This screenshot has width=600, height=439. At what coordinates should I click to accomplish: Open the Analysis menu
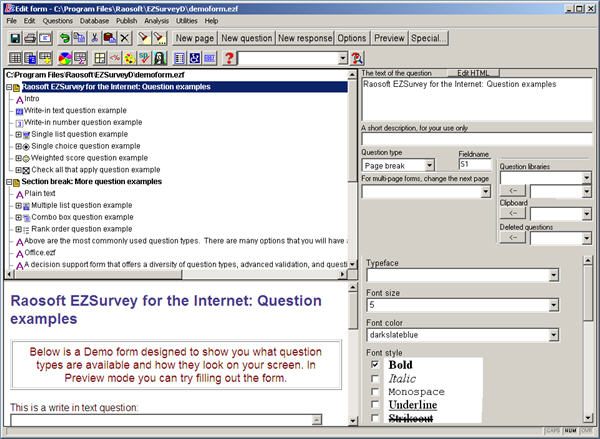click(x=157, y=21)
